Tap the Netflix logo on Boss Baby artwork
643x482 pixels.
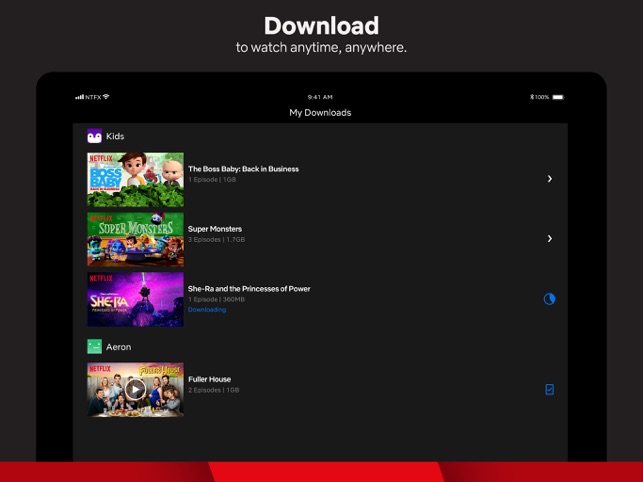point(101,158)
